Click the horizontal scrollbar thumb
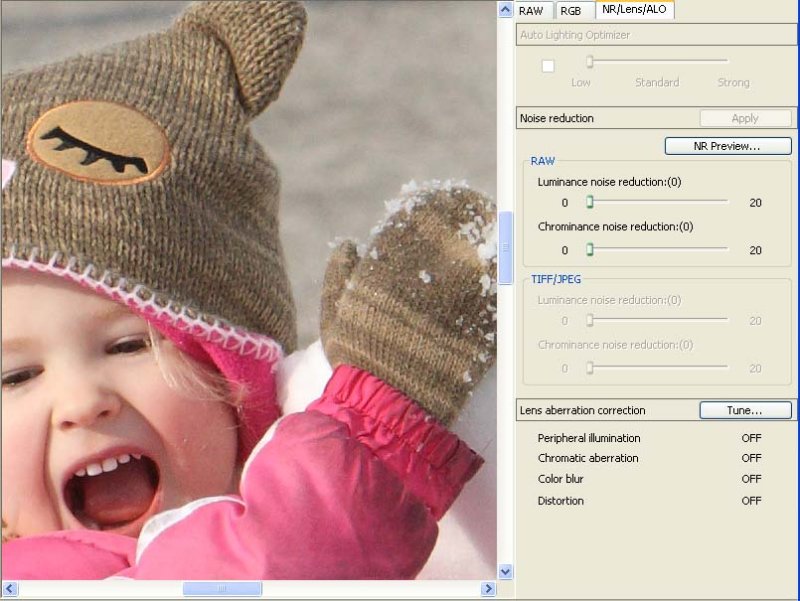Screen dimensions: 800x601 click(x=222, y=589)
